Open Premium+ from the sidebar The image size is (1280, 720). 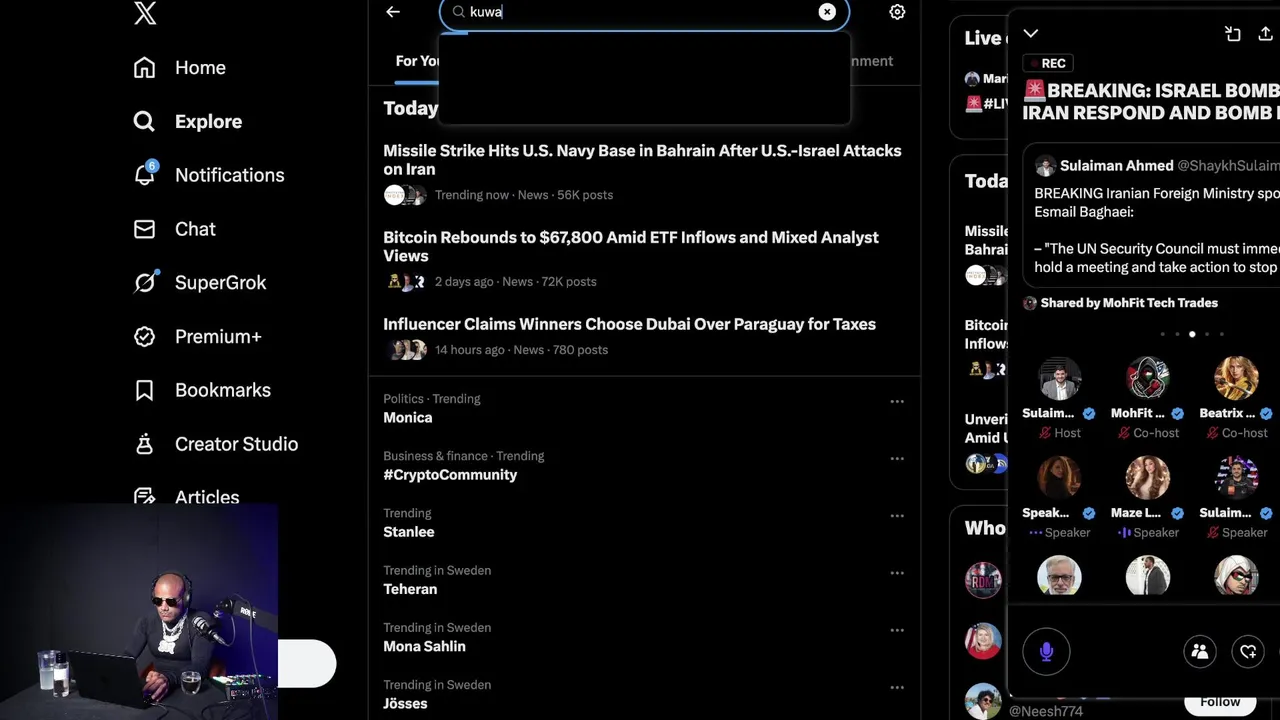(x=197, y=337)
